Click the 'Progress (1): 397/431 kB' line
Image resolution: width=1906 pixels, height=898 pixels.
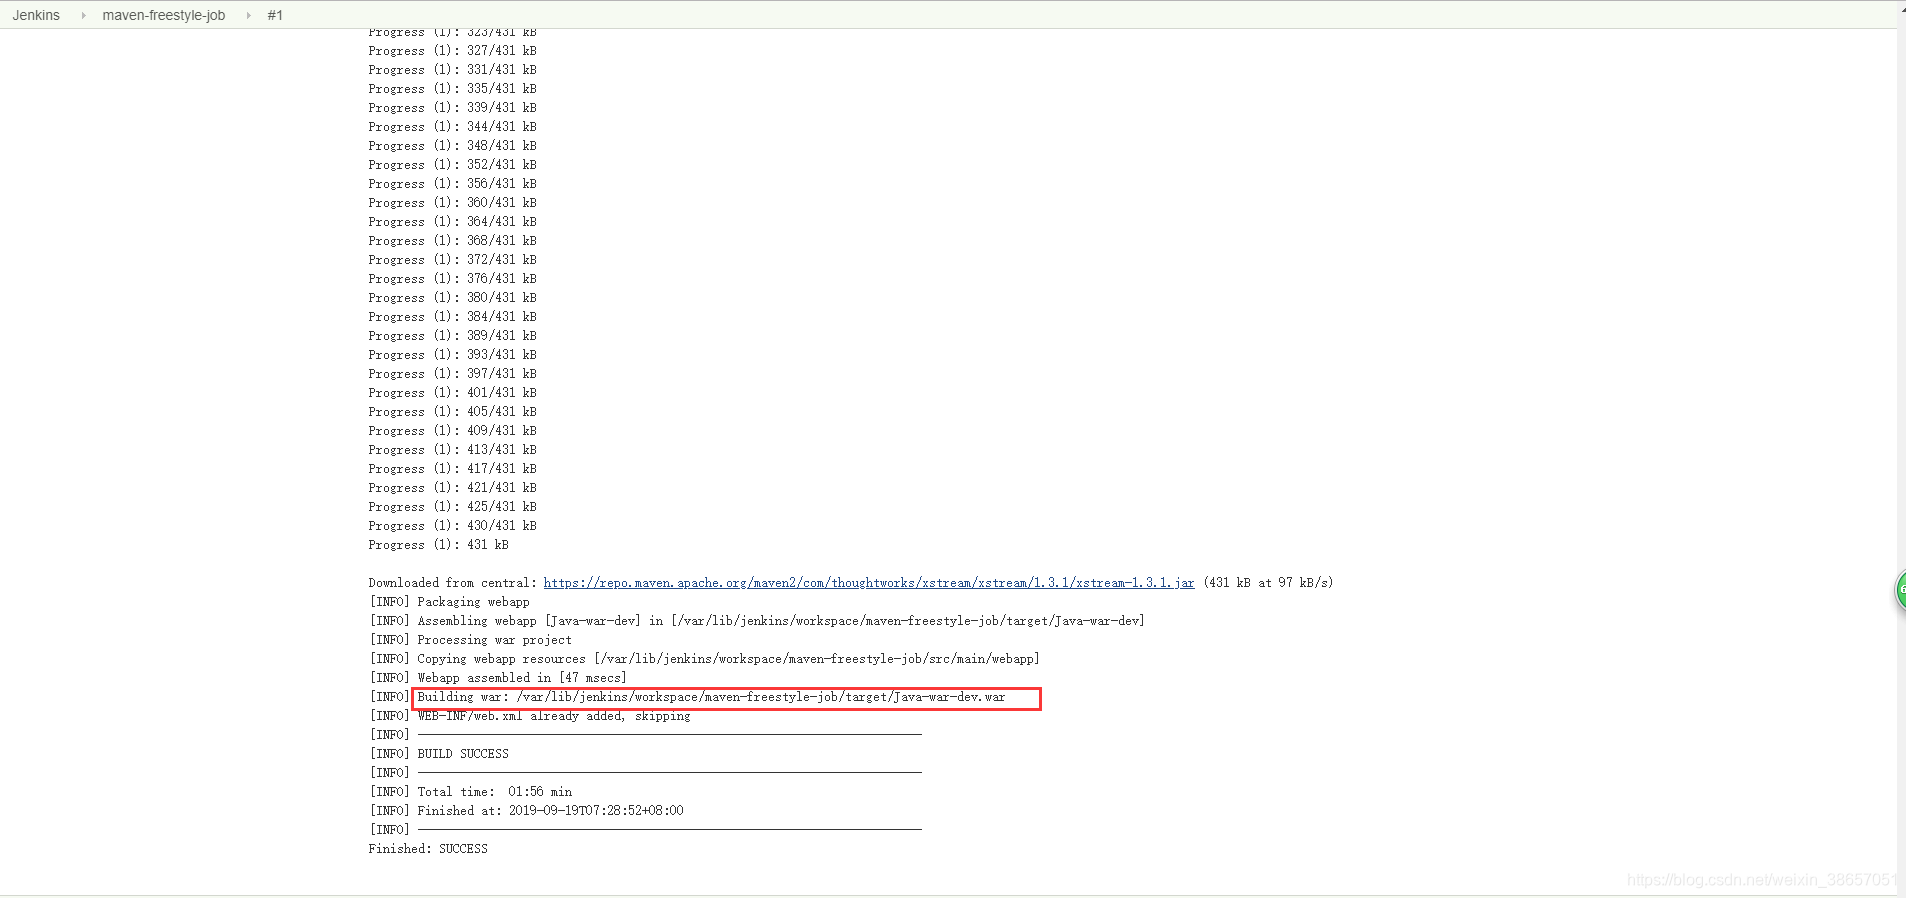point(452,374)
